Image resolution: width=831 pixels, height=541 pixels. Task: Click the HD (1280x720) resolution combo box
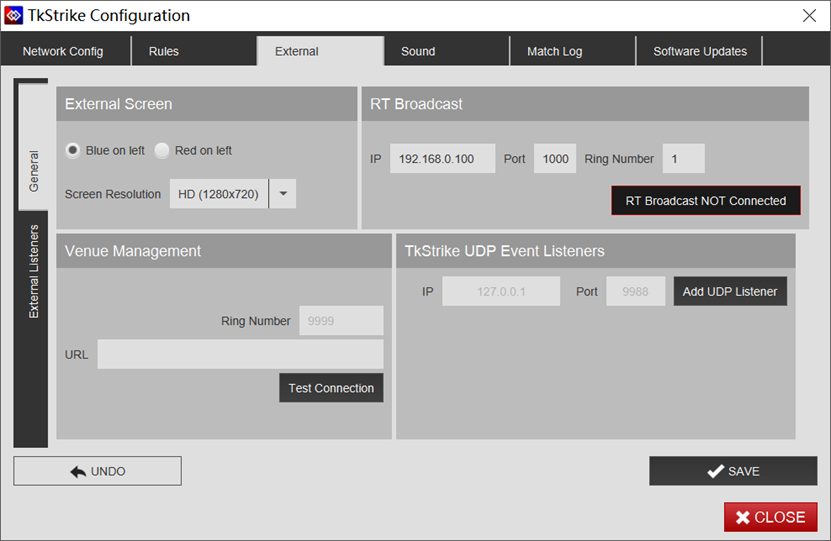coord(218,194)
